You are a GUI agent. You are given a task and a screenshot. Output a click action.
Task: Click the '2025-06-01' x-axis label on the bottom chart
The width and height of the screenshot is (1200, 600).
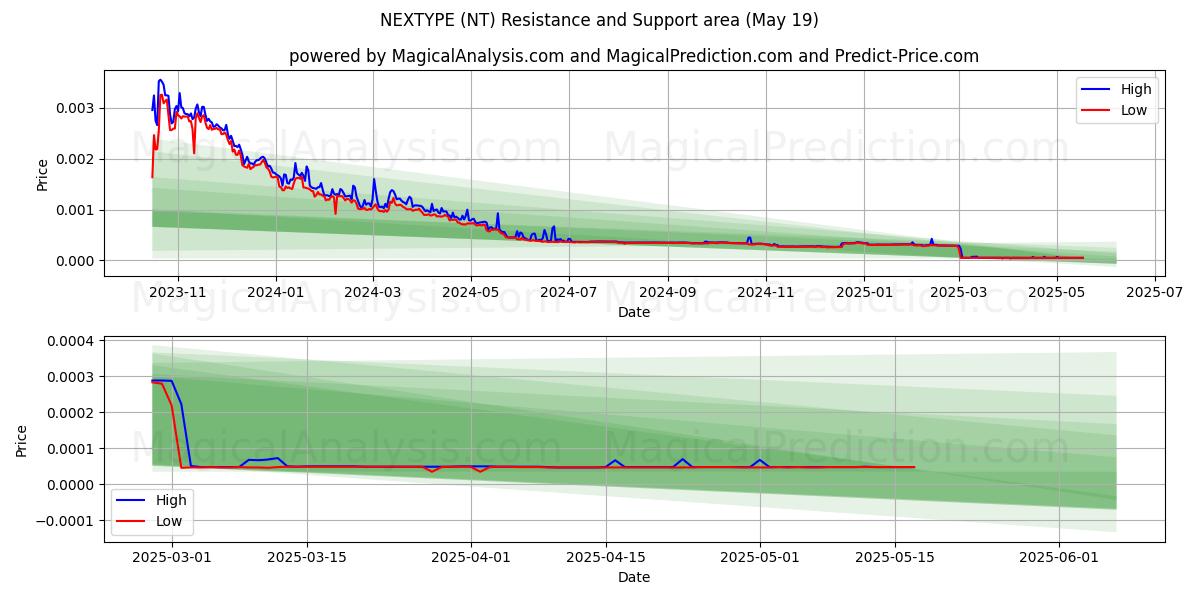(1059, 558)
